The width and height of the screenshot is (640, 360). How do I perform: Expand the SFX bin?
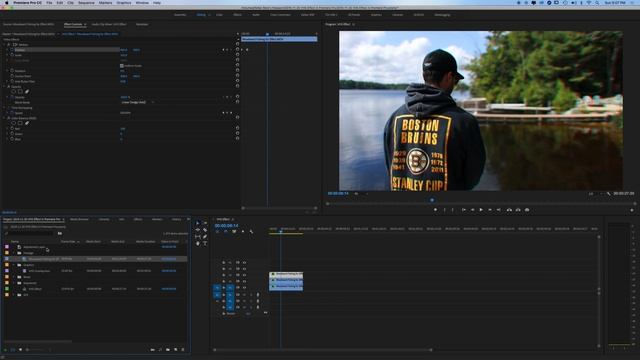coord(14,295)
